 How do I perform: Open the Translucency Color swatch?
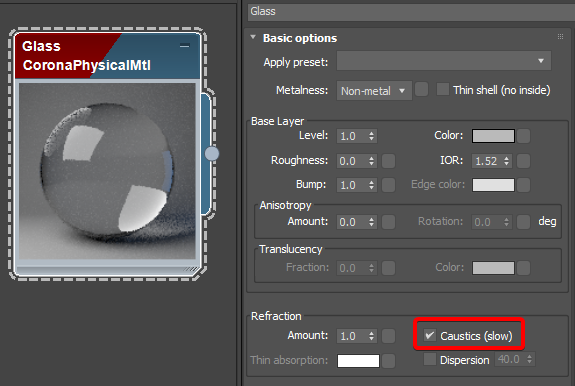pyautogui.click(x=493, y=268)
